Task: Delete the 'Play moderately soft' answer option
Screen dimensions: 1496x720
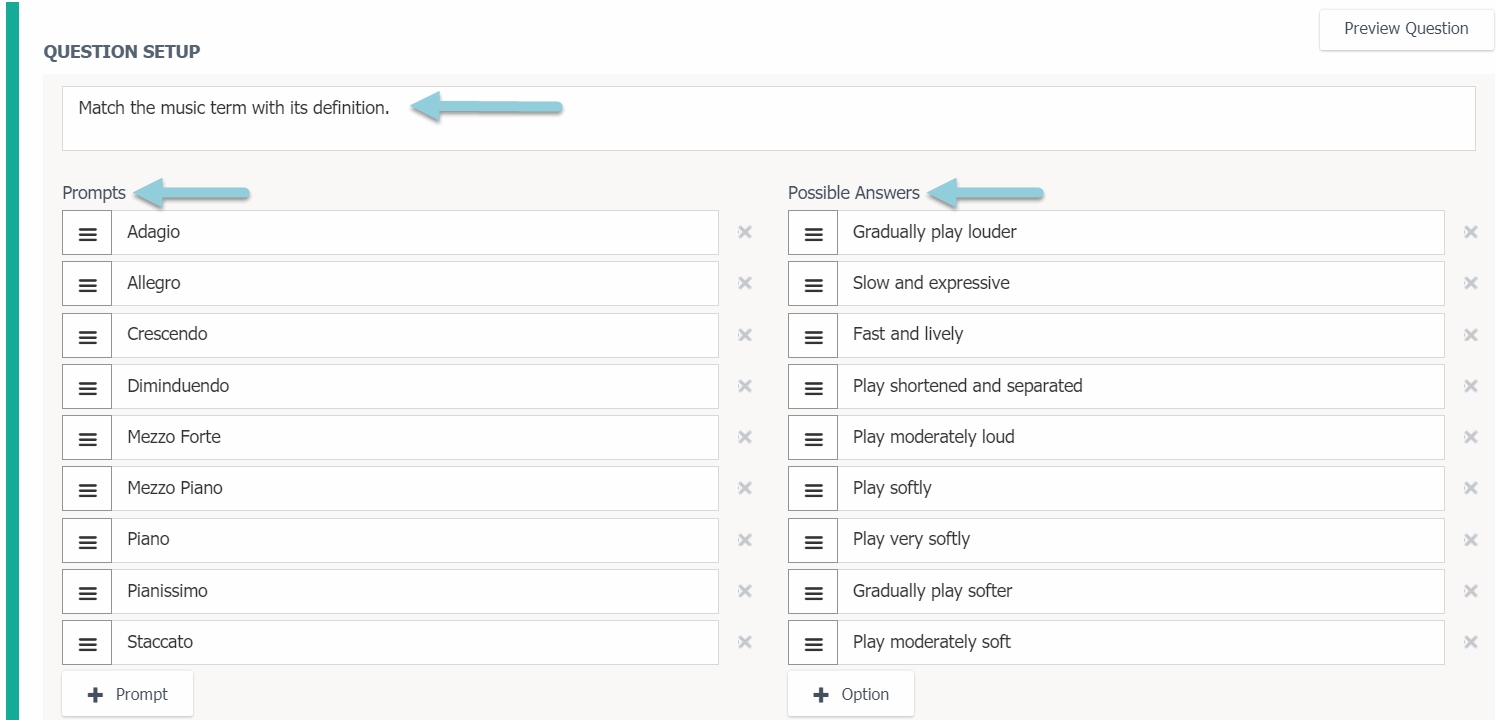Action: (x=1470, y=642)
